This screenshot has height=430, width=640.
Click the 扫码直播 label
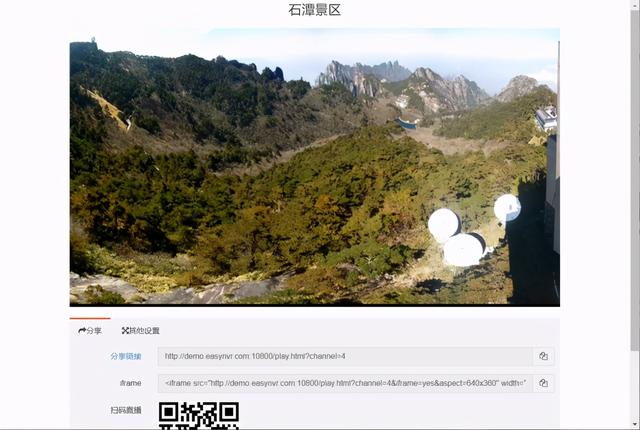click(126, 410)
